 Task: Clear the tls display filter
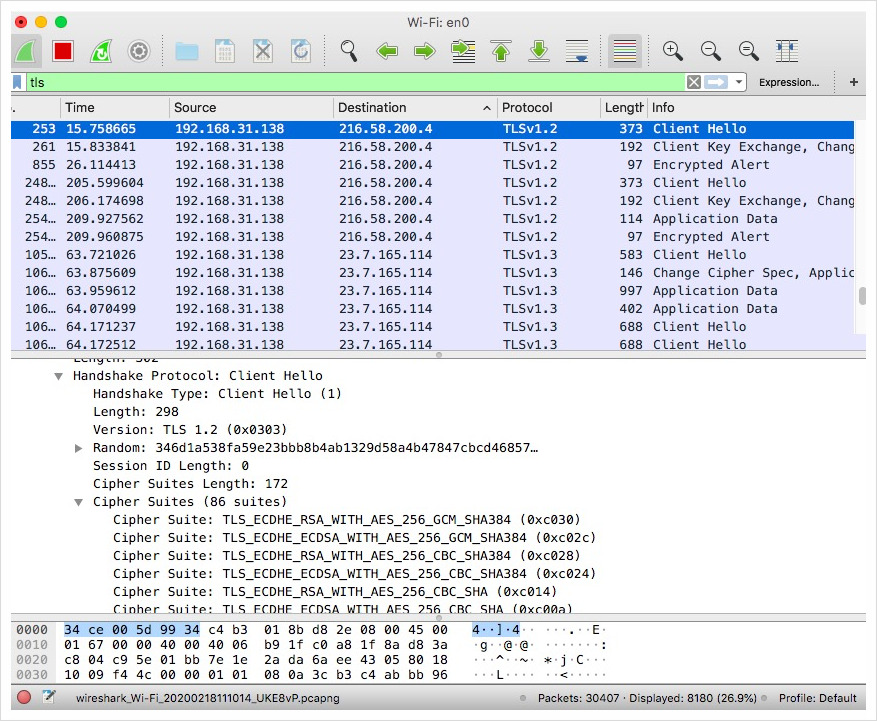coord(692,81)
